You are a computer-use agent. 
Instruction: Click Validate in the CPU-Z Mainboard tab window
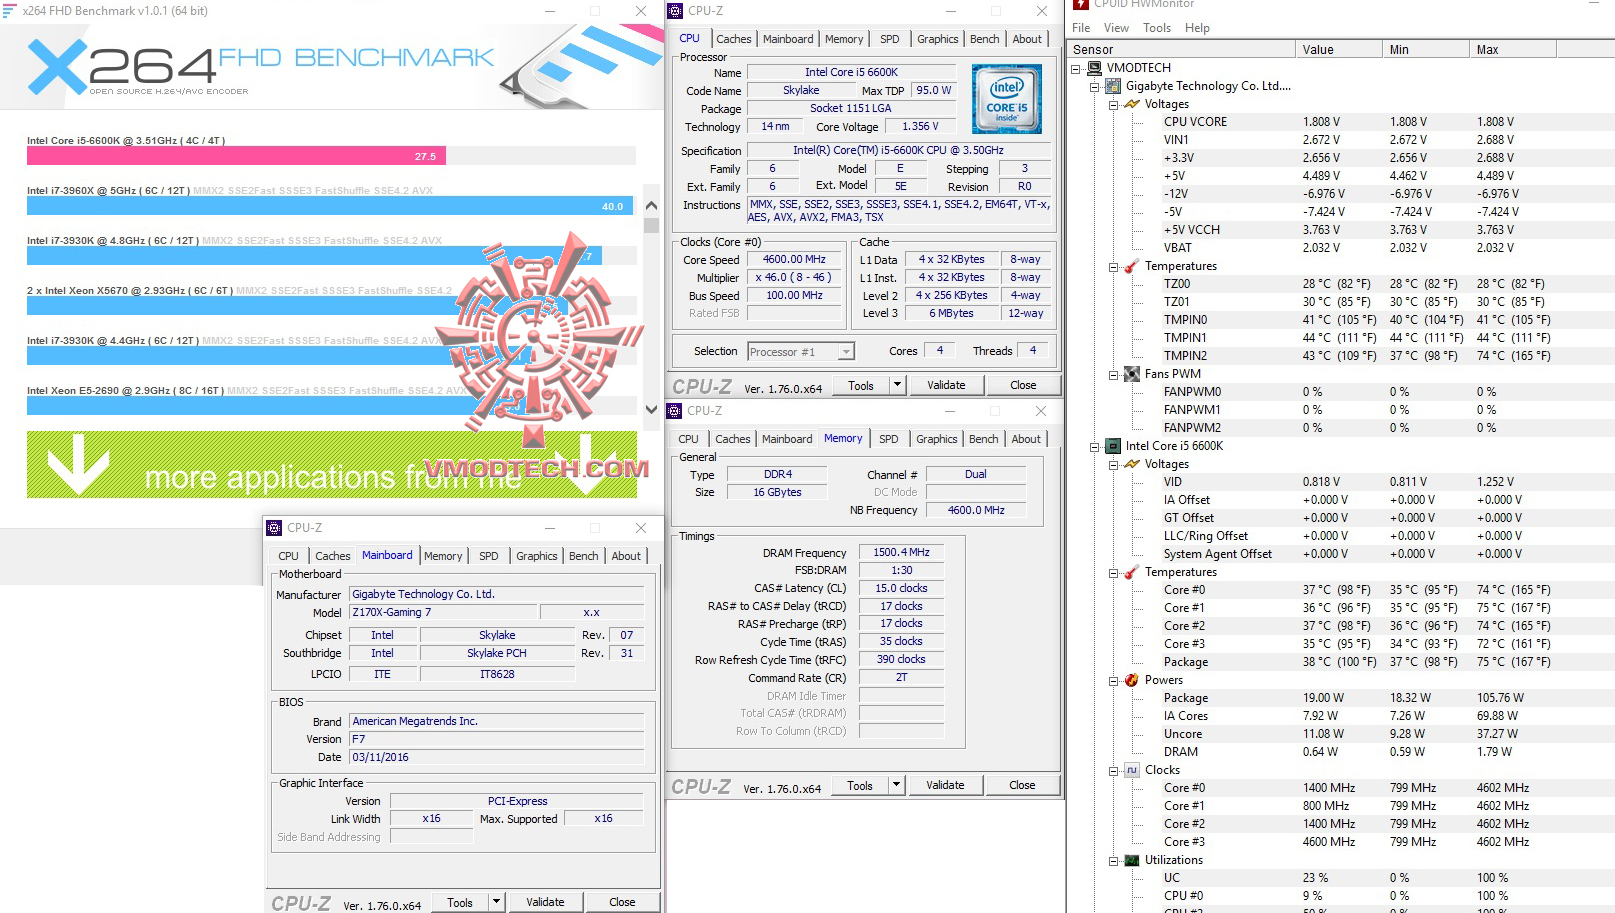click(x=545, y=902)
